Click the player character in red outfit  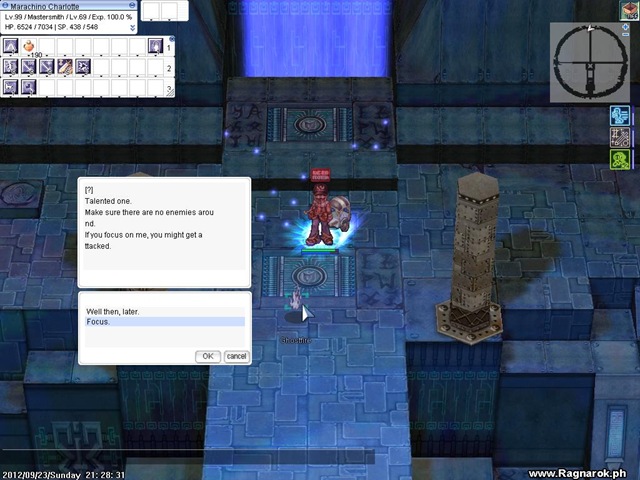pos(320,215)
